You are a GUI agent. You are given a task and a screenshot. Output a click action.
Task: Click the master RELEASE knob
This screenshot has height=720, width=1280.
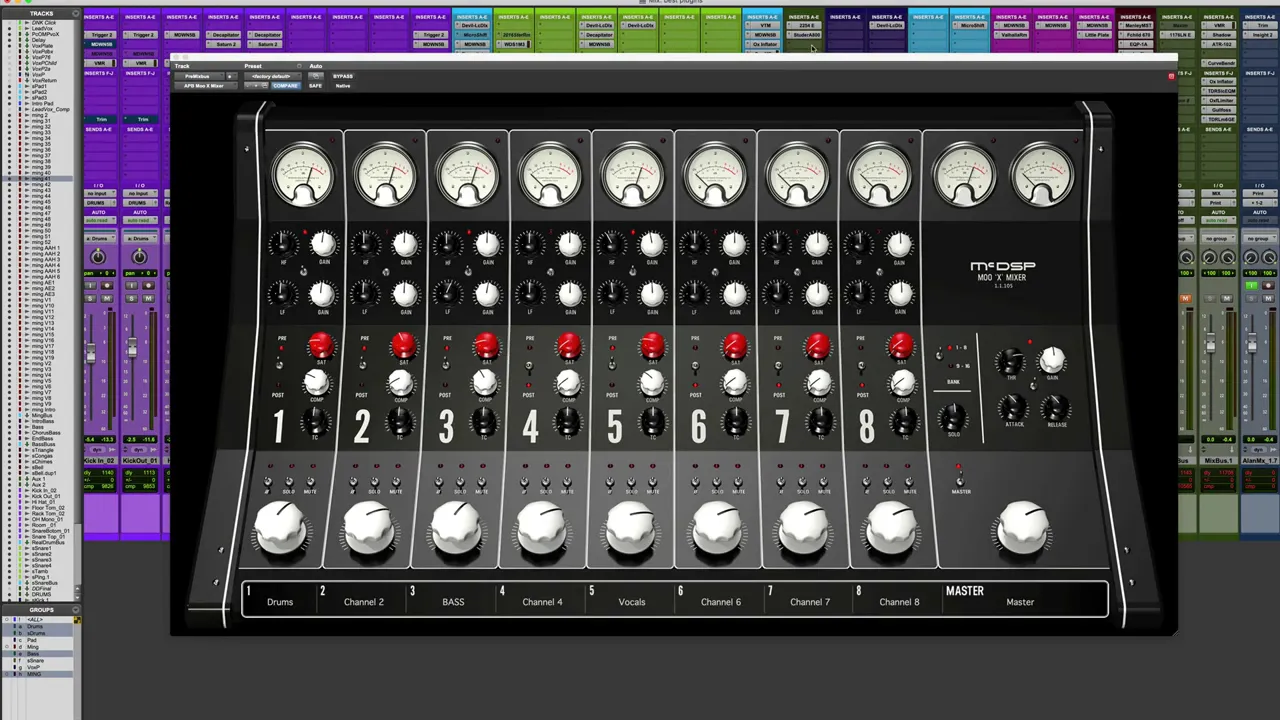1056,407
